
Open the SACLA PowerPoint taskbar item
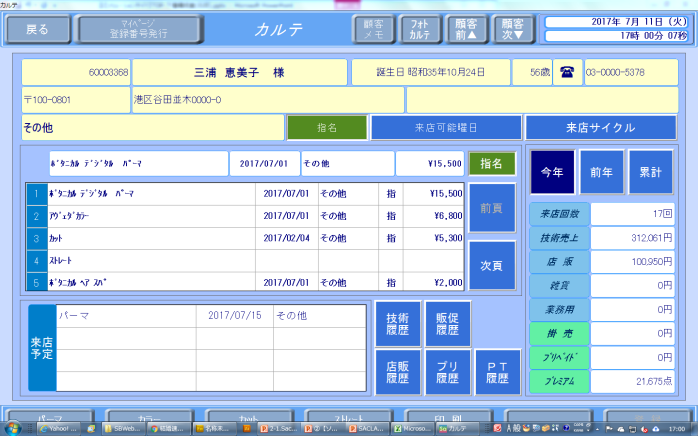[x=368, y=428]
